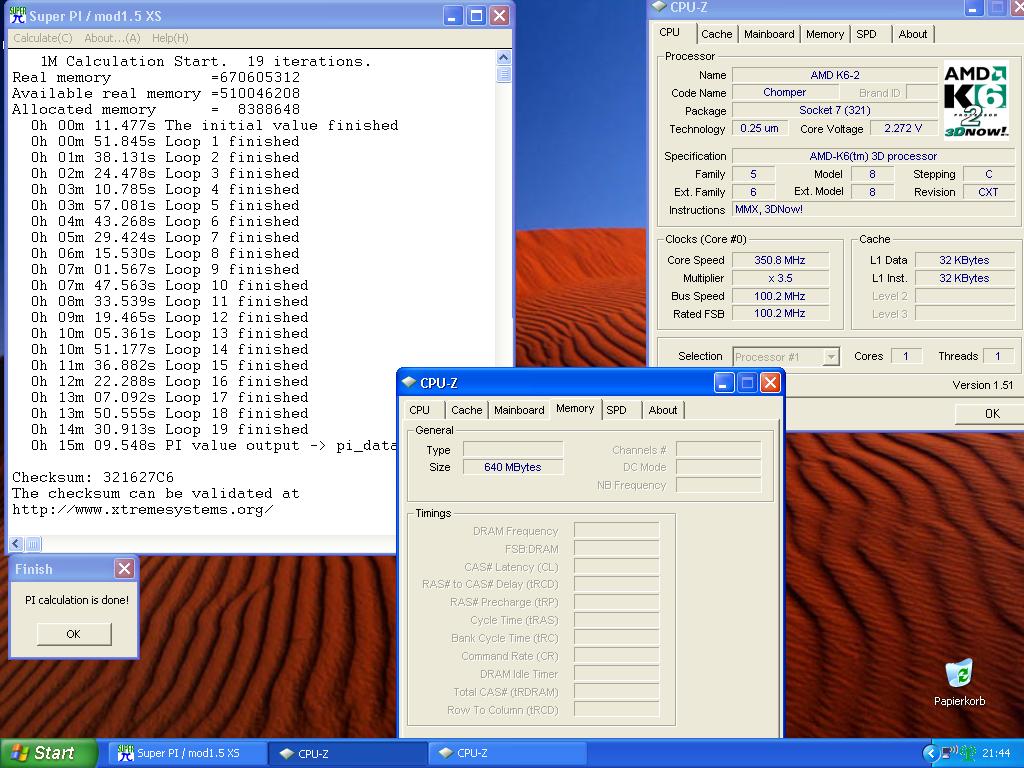Viewport: 1024px width, 768px height.
Task: Switch to Memory tab in back CPU-Z window
Action: (825, 34)
